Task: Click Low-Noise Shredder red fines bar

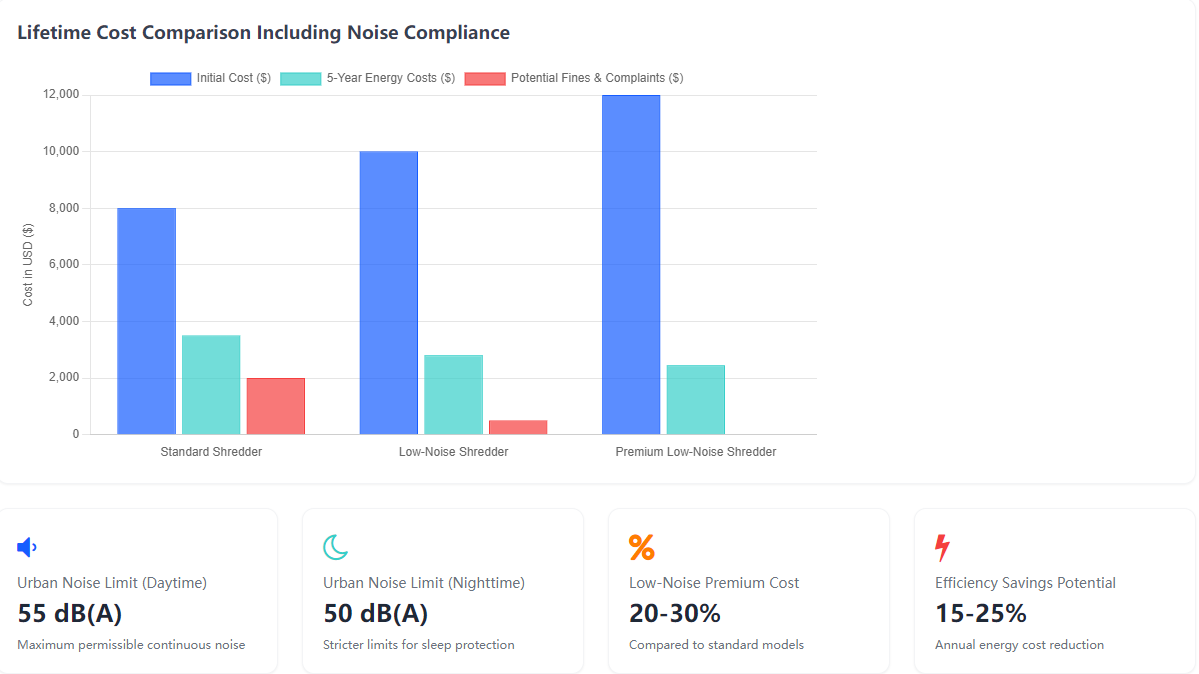Action: pos(518,427)
